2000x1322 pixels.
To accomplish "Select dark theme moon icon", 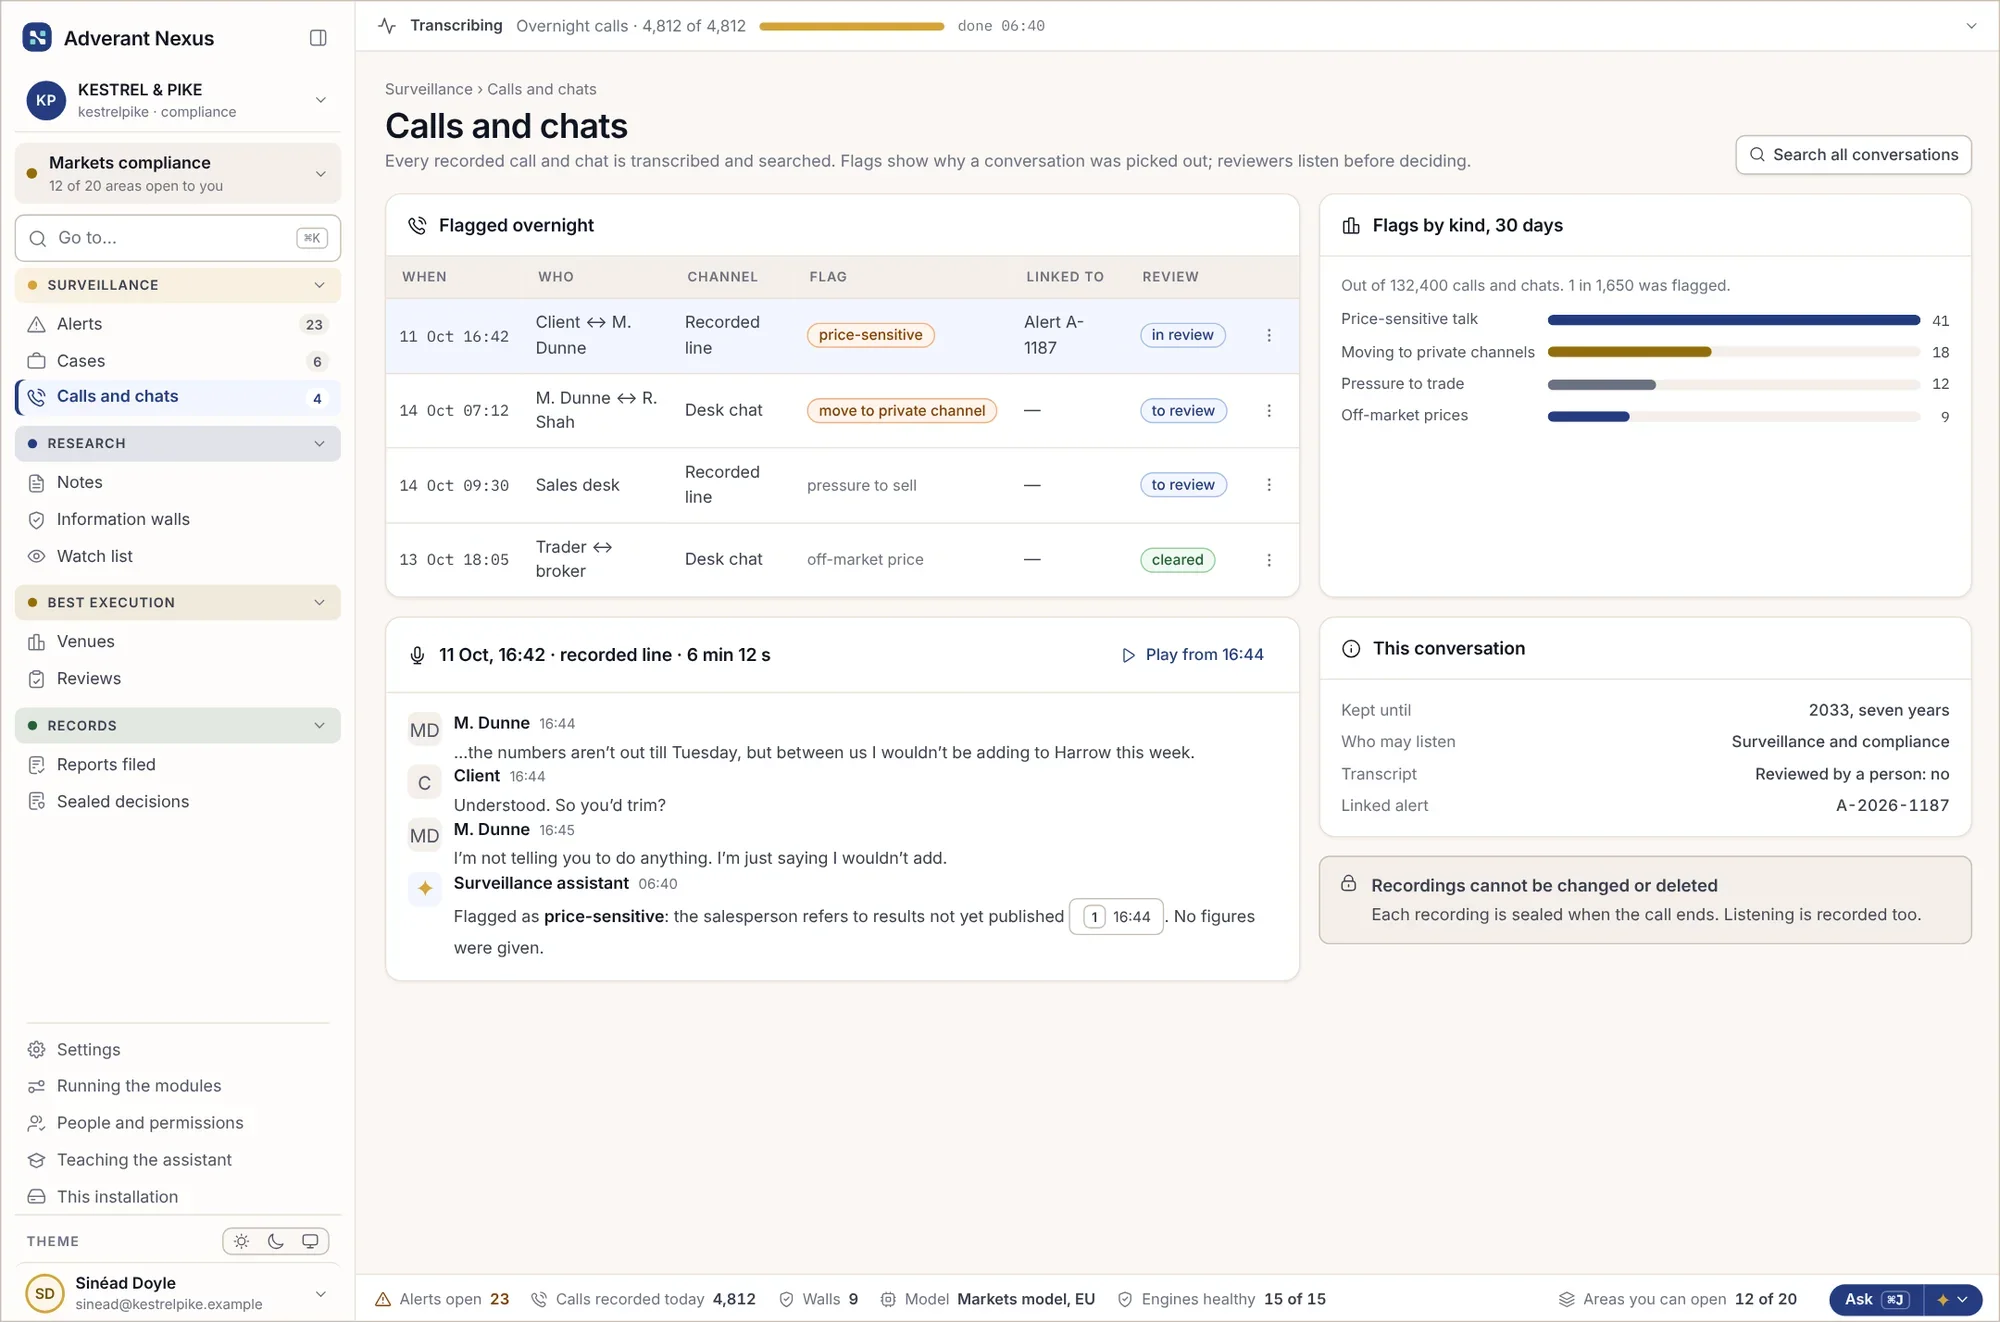I will point(276,1241).
